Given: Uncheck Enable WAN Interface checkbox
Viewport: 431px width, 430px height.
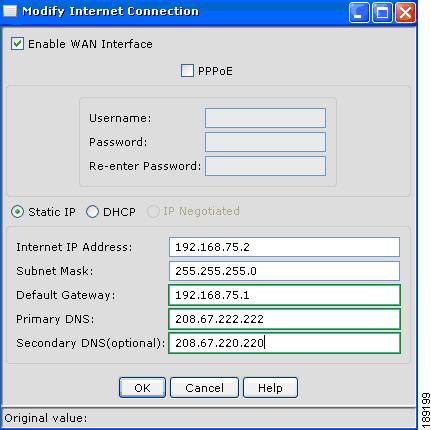Looking at the screenshot, I should tap(17, 44).
